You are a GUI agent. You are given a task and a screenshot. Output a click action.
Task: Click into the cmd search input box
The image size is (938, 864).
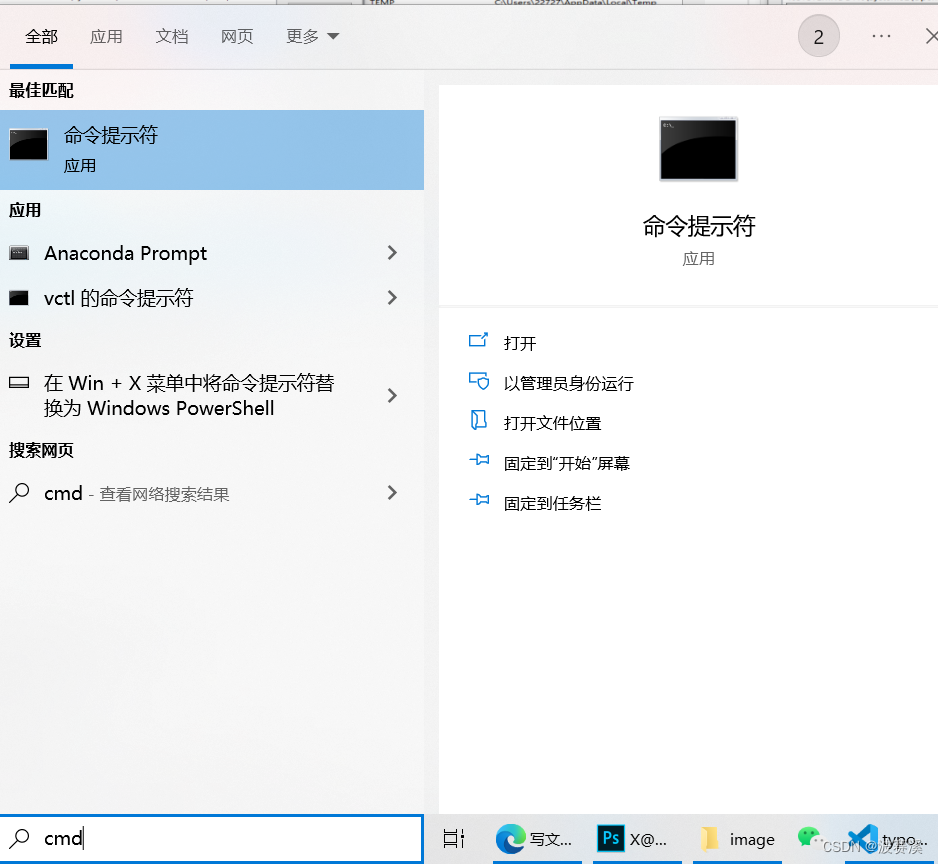tap(212, 838)
